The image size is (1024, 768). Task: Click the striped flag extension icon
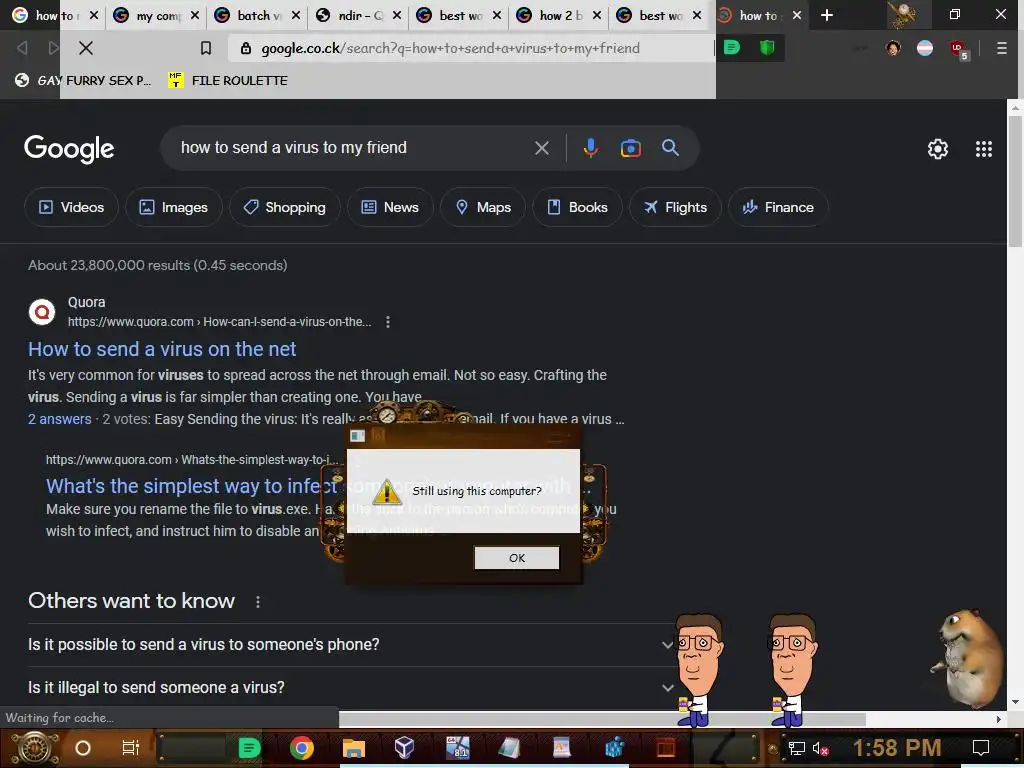pyautogui.click(x=925, y=48)
